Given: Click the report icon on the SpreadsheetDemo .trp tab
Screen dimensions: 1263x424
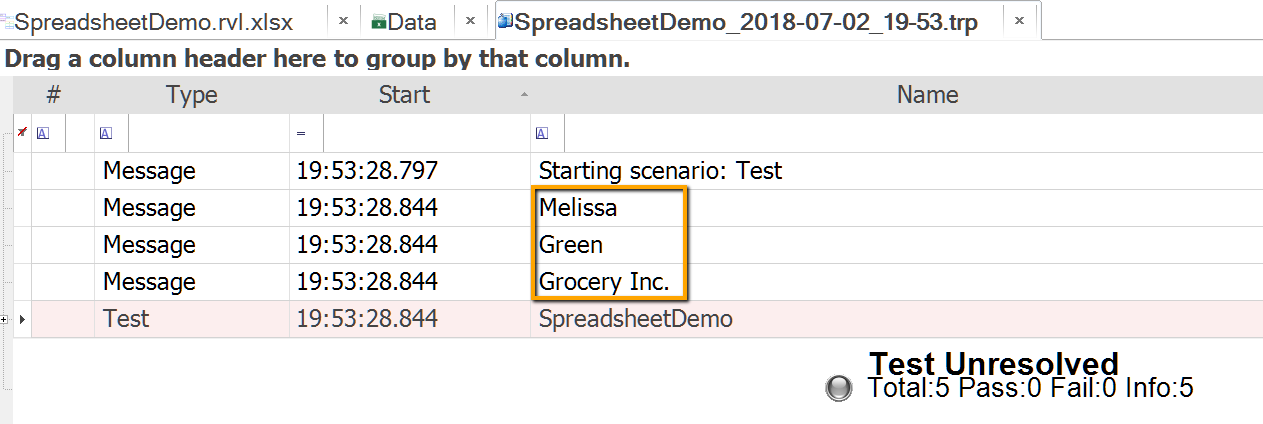Looking at the screenshot, I should tap(504, 21).
